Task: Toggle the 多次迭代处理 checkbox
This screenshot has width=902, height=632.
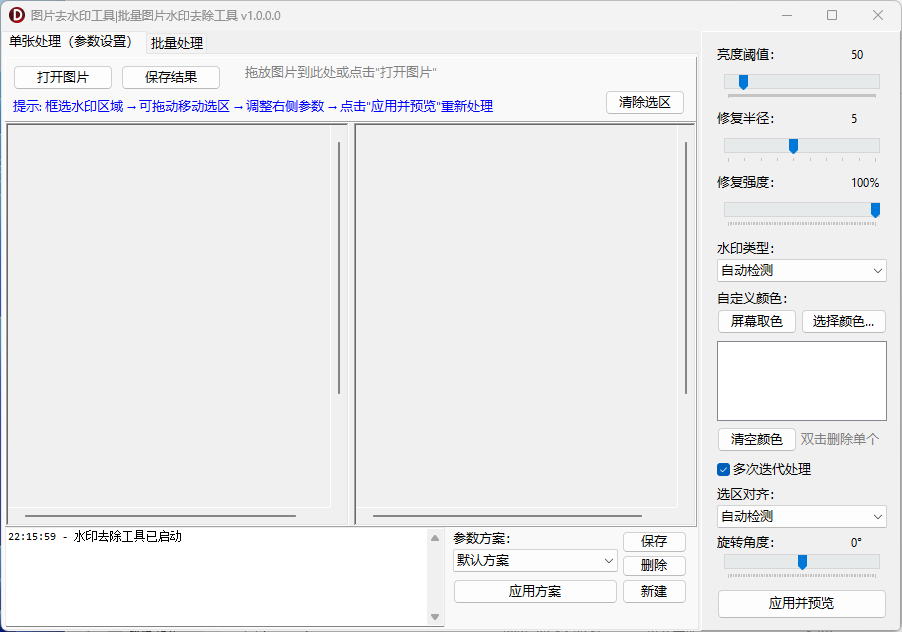Action: (722, 469)
